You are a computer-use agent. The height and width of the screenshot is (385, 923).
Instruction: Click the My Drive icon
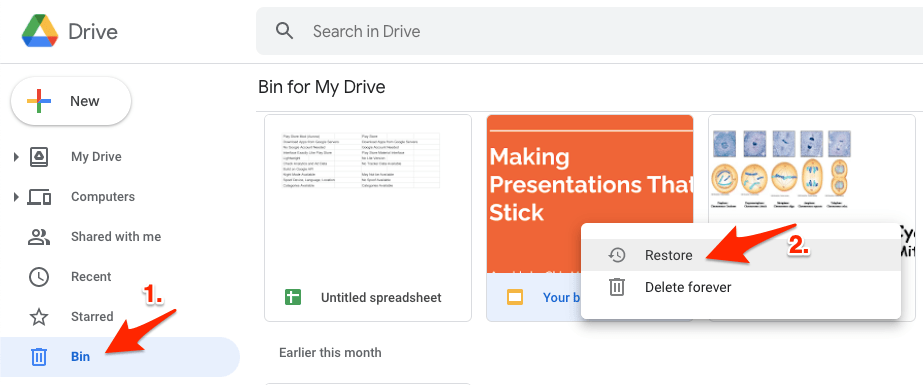click(x=39, y=157)
